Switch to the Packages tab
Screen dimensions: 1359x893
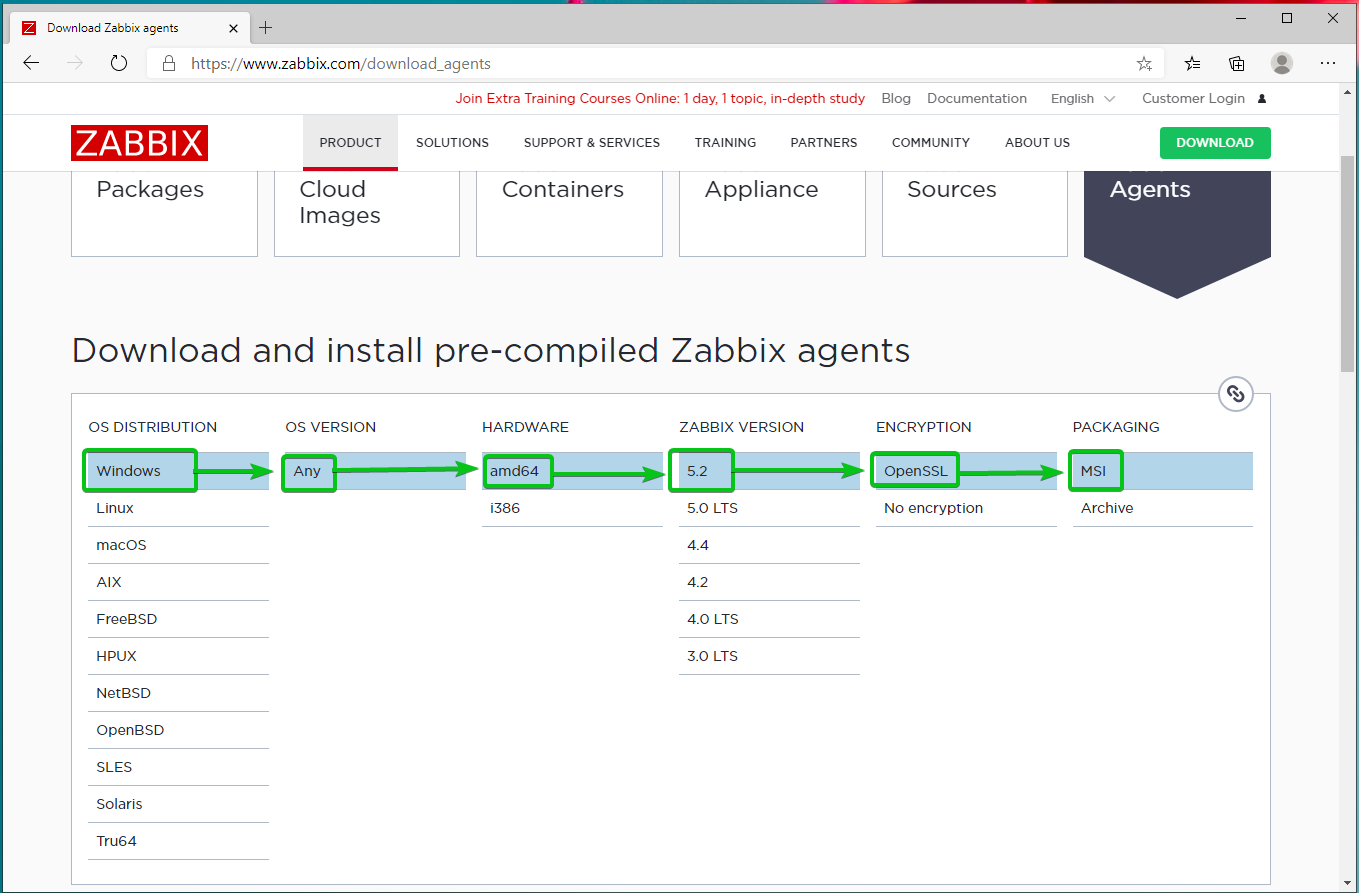click(x=164, y=214)
